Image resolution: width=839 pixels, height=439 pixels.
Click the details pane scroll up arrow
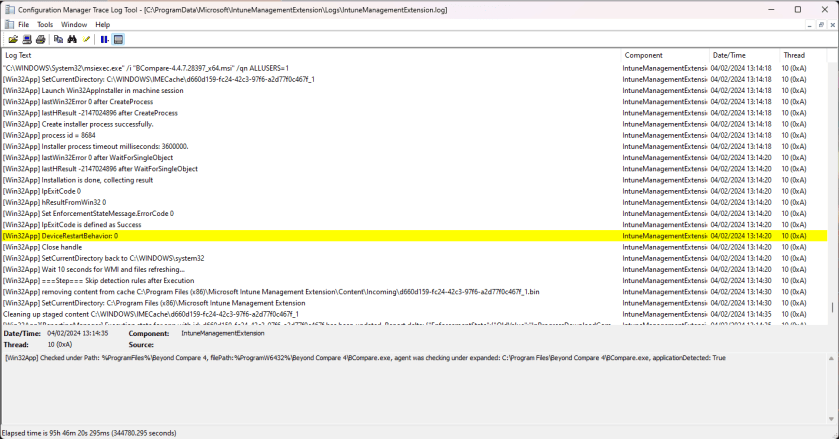tap(831, 358)
